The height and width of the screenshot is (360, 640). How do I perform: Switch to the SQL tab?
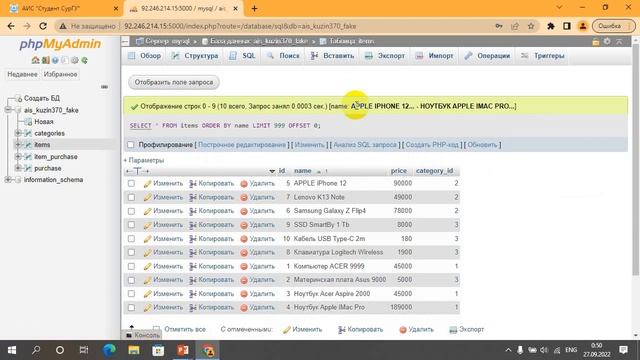coord(242,56)
